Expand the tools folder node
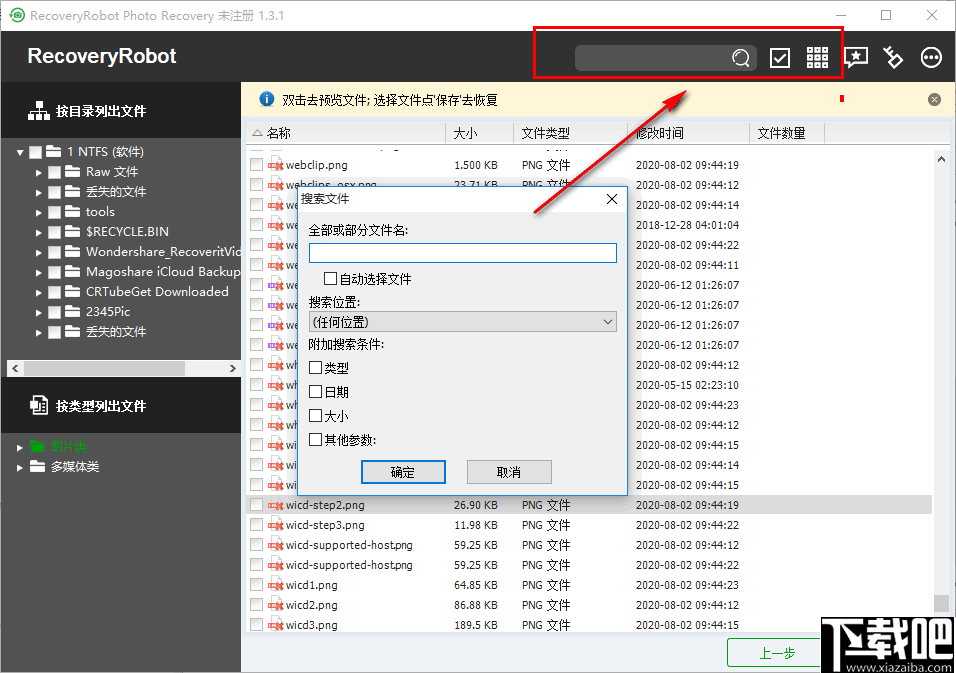Viewport: 956px width, 673px height. point(38,213)
